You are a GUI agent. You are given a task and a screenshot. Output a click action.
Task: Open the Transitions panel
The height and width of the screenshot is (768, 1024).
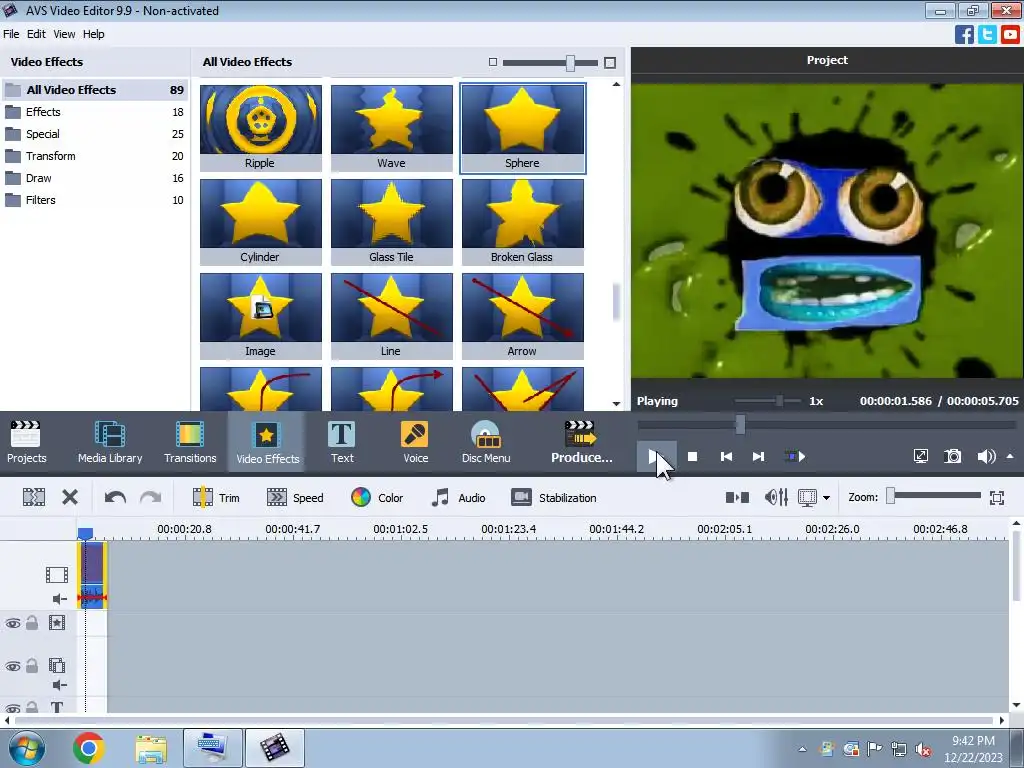[190, 441]
